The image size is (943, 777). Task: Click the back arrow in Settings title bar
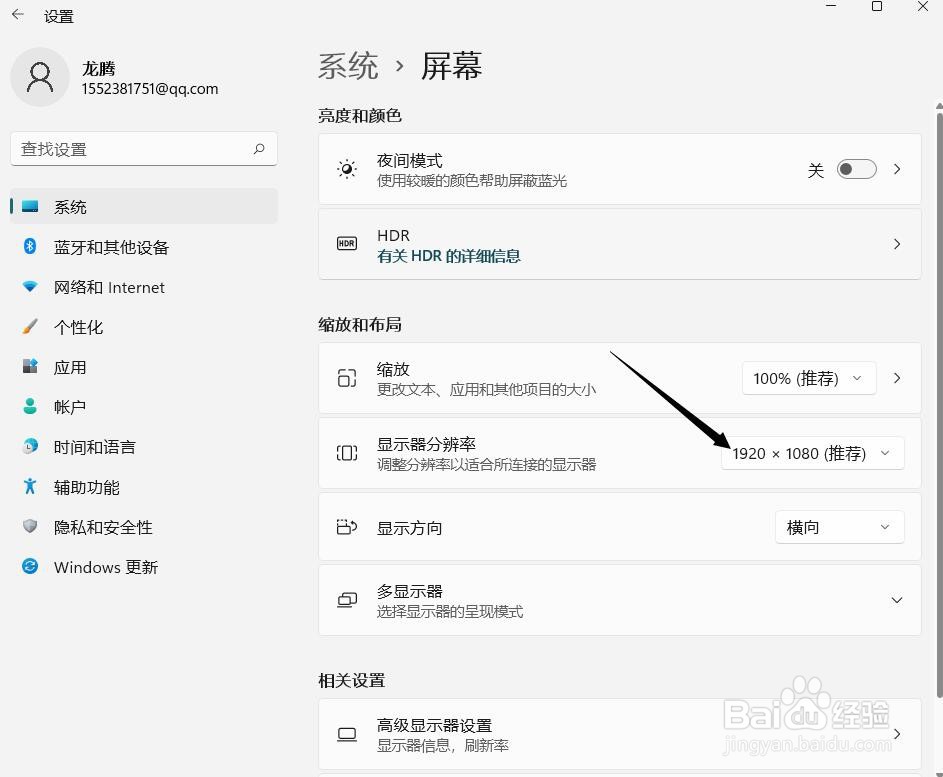pos(17,14)
